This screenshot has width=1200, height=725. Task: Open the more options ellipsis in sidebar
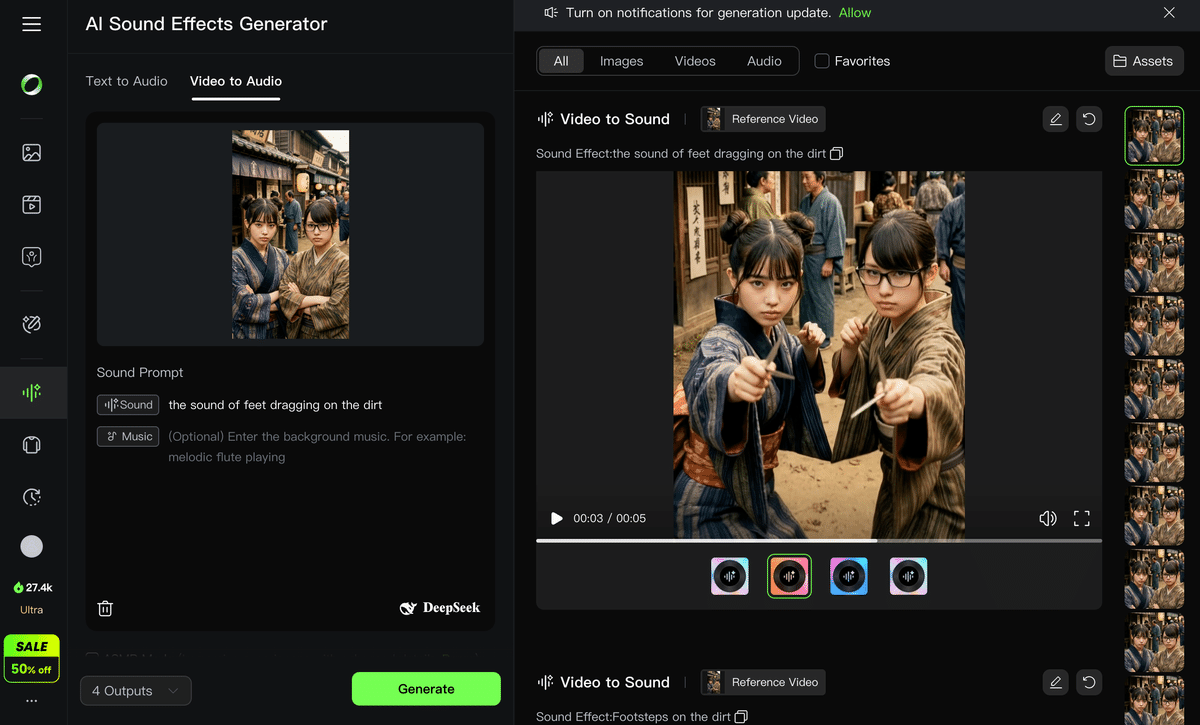pyautogui.click(x=32, y=701)
